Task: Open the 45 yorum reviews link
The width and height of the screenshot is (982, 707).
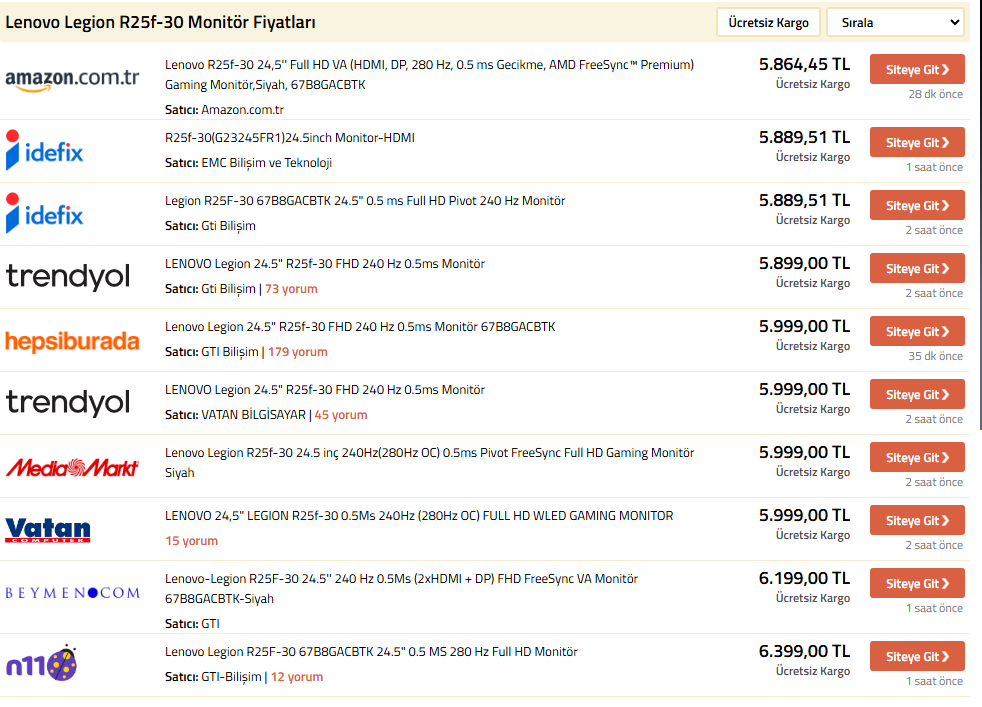Action: [341, 415]
